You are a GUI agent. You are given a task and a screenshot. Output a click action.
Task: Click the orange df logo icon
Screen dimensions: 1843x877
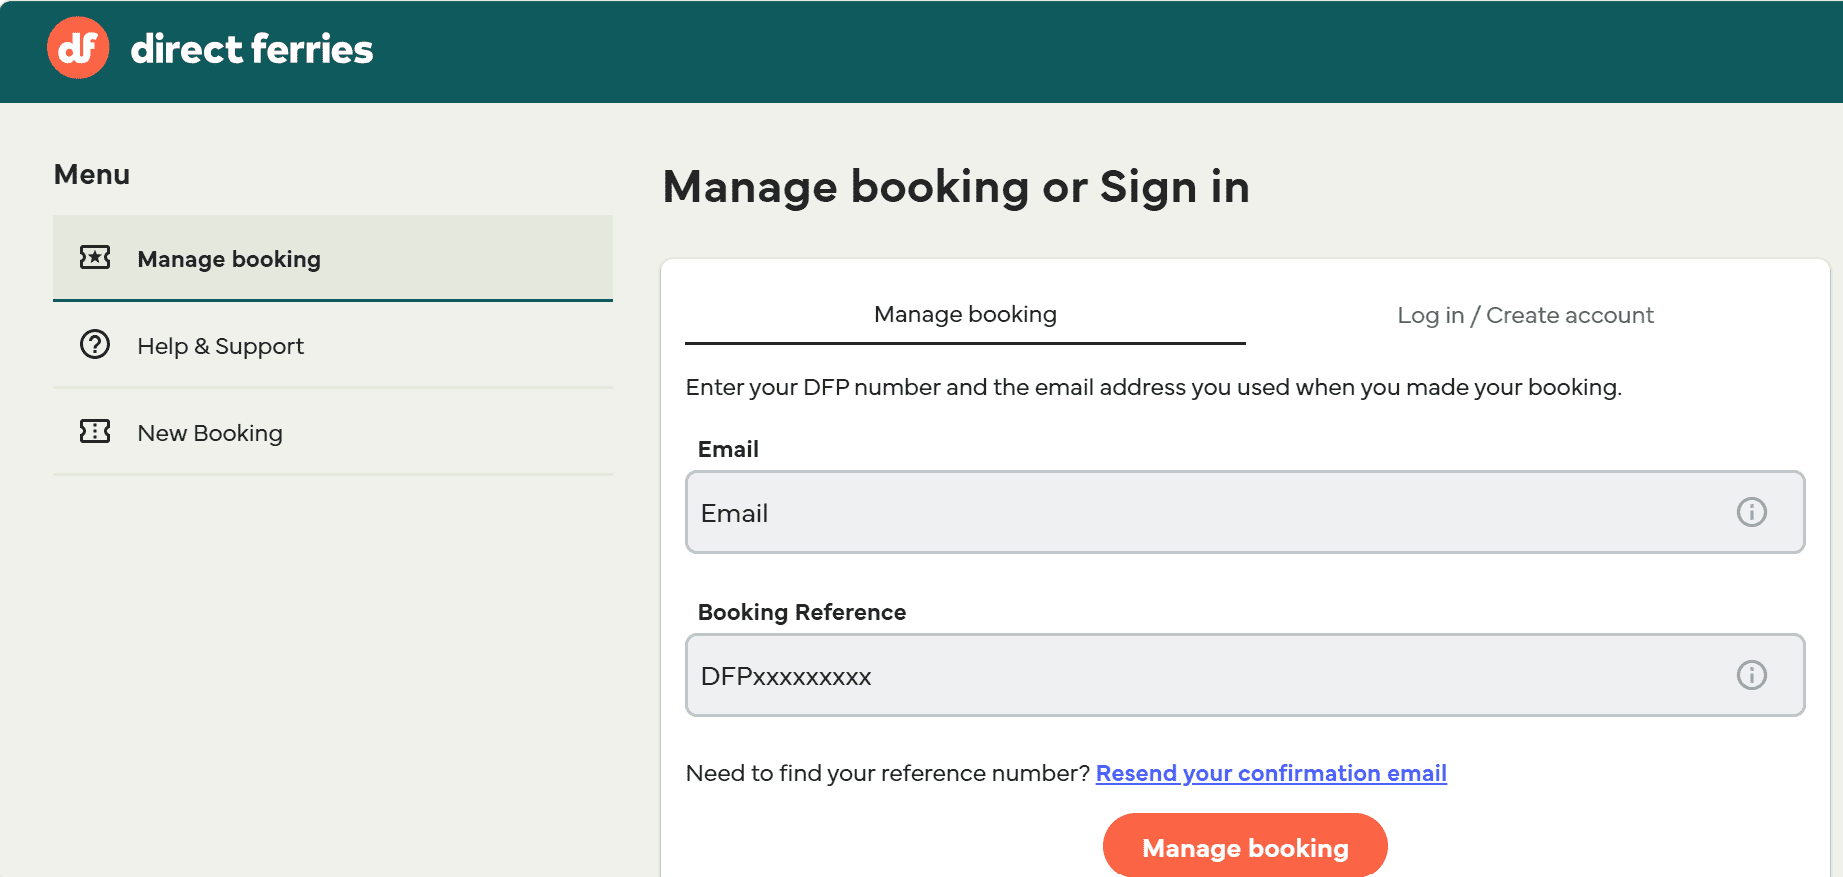78,48
